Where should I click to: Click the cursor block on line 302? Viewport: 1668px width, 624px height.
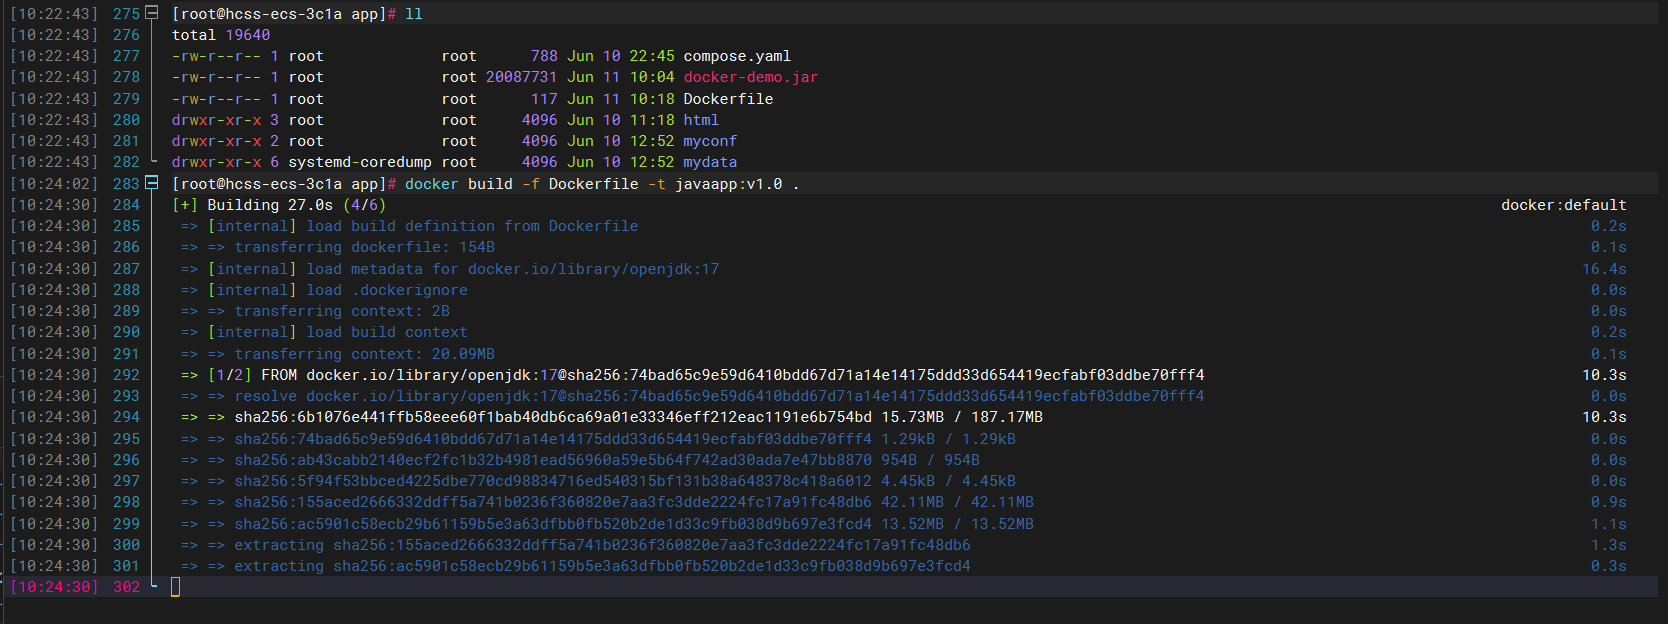(x=176, y=587)
